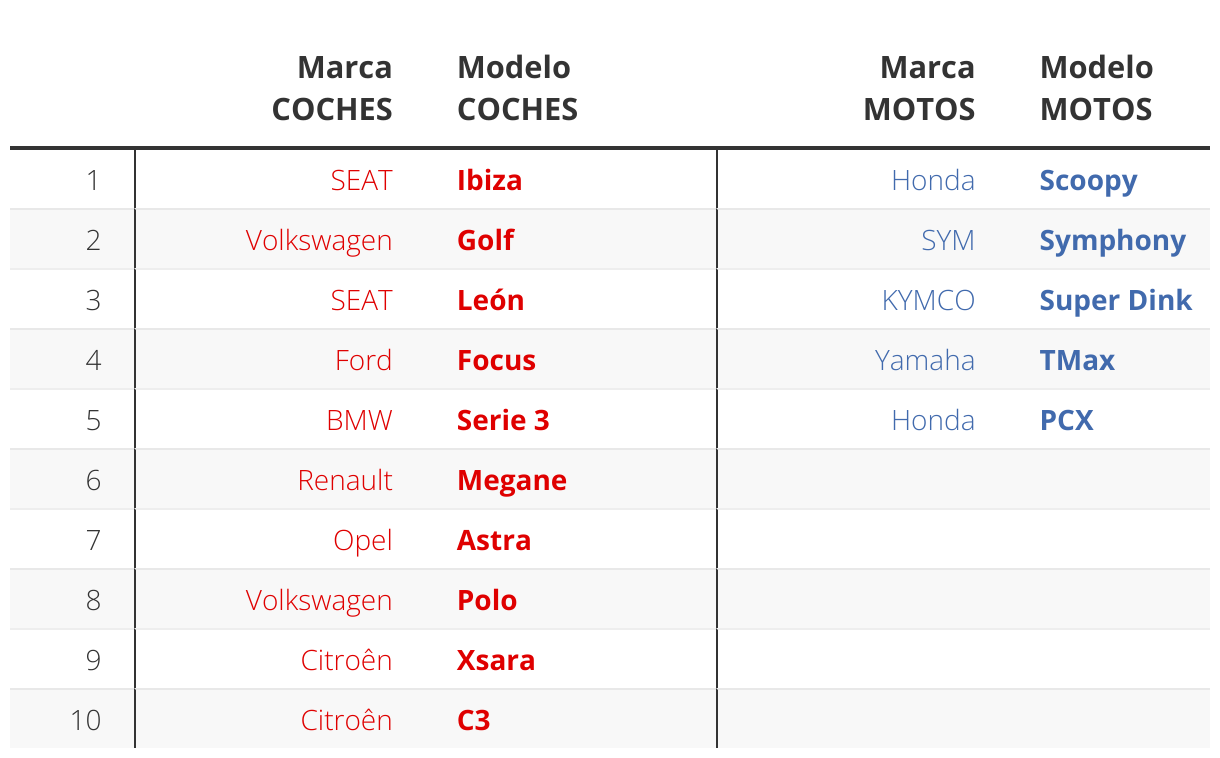The image size is (1220, 758).
Task: Click the Modelo COCHES column header
Action: tap(517, 88)
